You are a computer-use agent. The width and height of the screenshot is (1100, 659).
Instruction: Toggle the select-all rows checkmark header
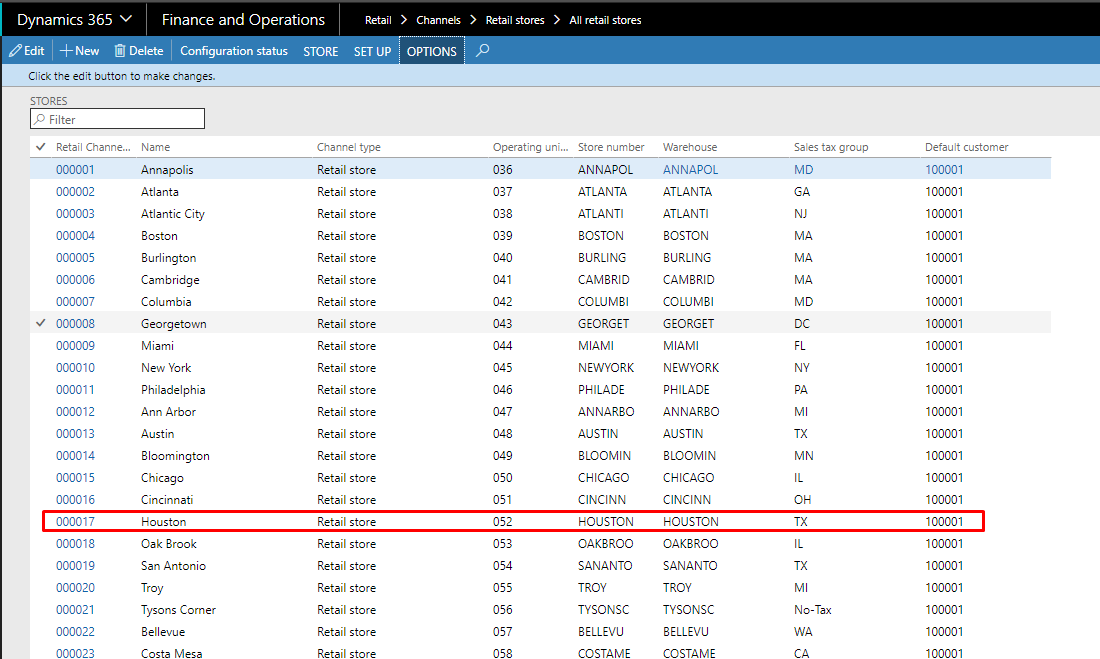coord(41,147)
